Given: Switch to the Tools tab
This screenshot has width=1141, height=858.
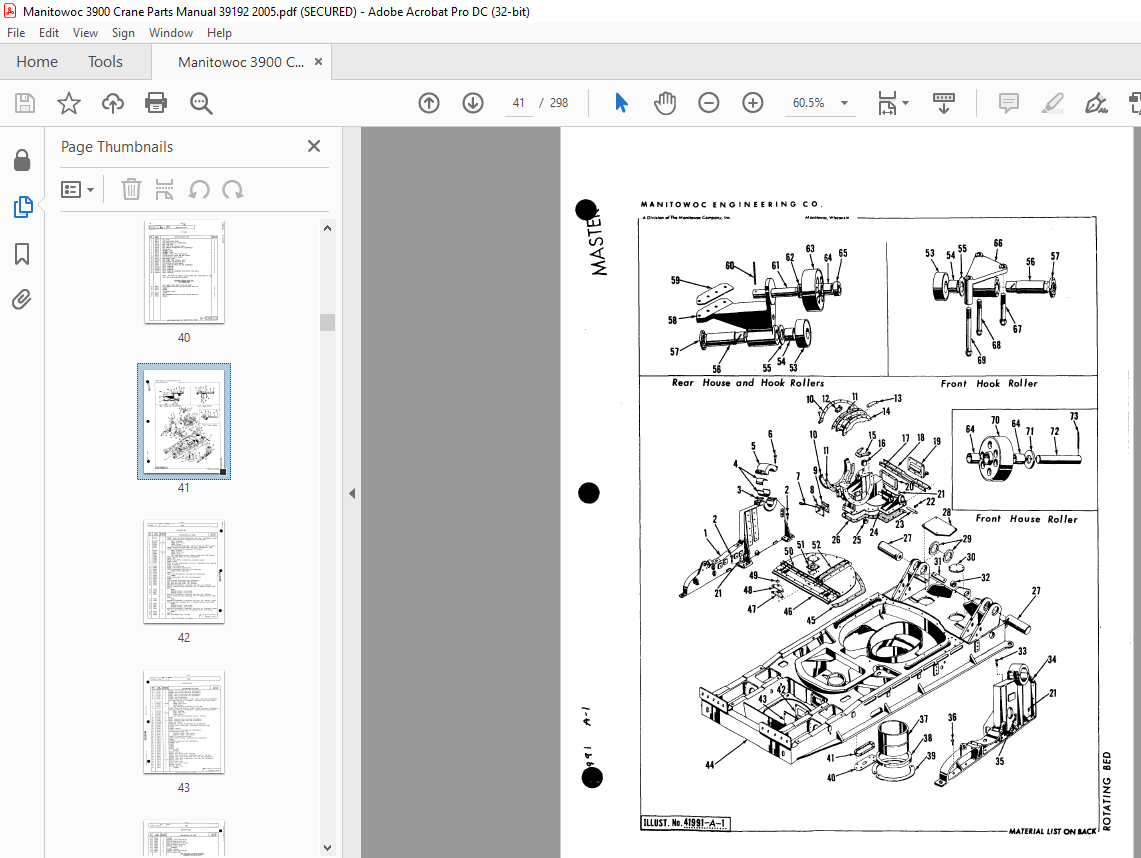Looking at the screenshot, I should click(x=106, y=62).
